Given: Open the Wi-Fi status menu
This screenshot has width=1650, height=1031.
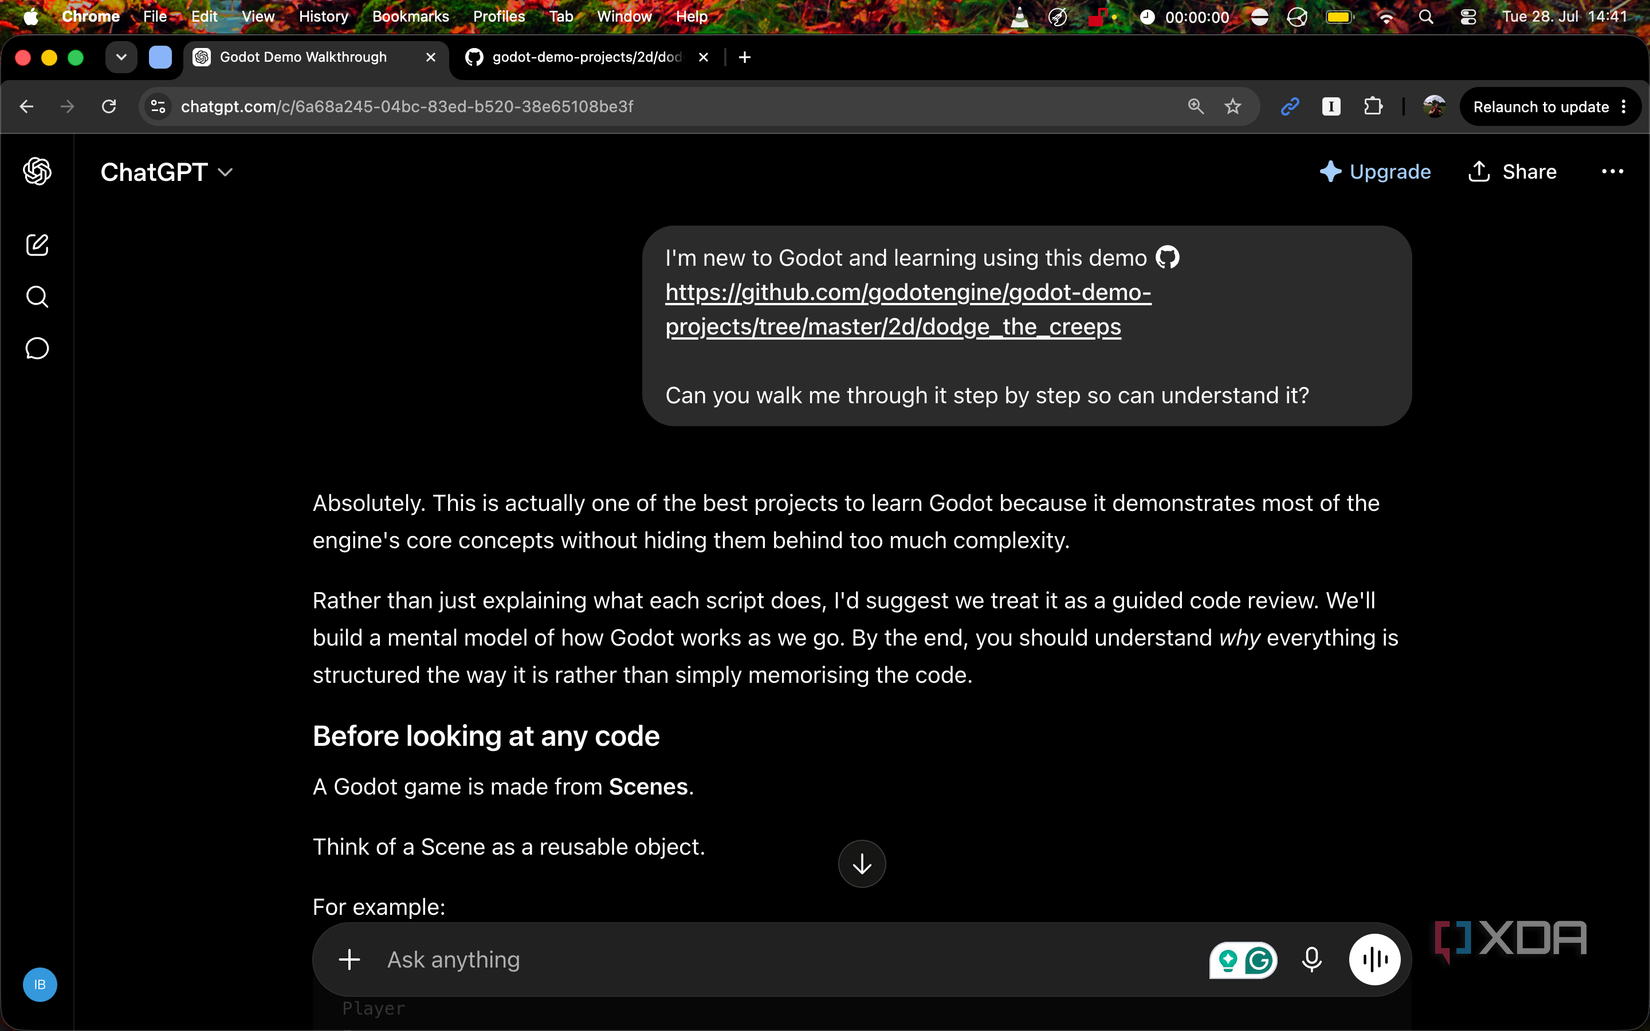Looking at the screenshot, I should (1386, 17).
